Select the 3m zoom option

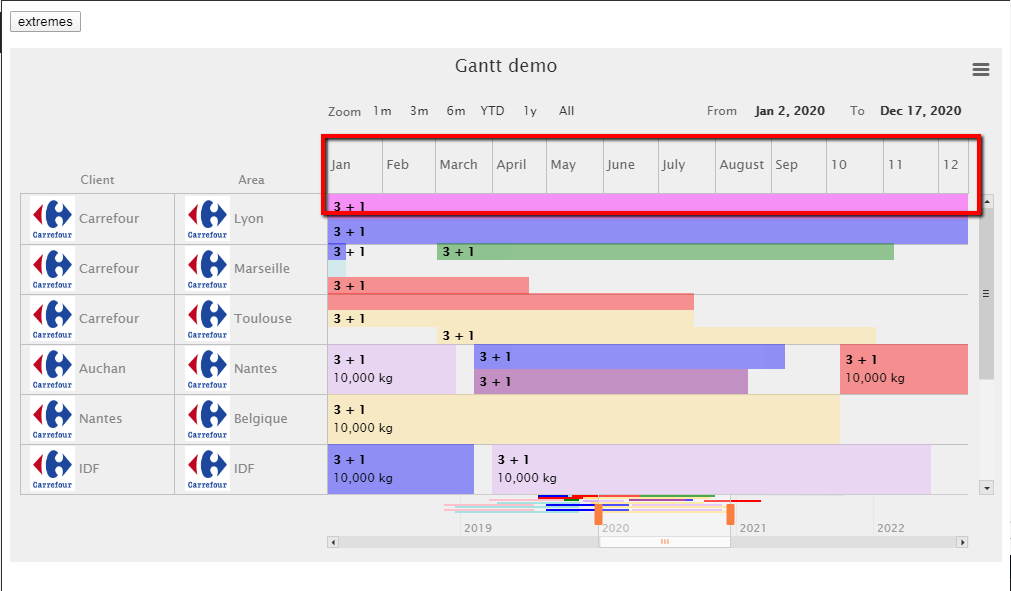[419, 111]
